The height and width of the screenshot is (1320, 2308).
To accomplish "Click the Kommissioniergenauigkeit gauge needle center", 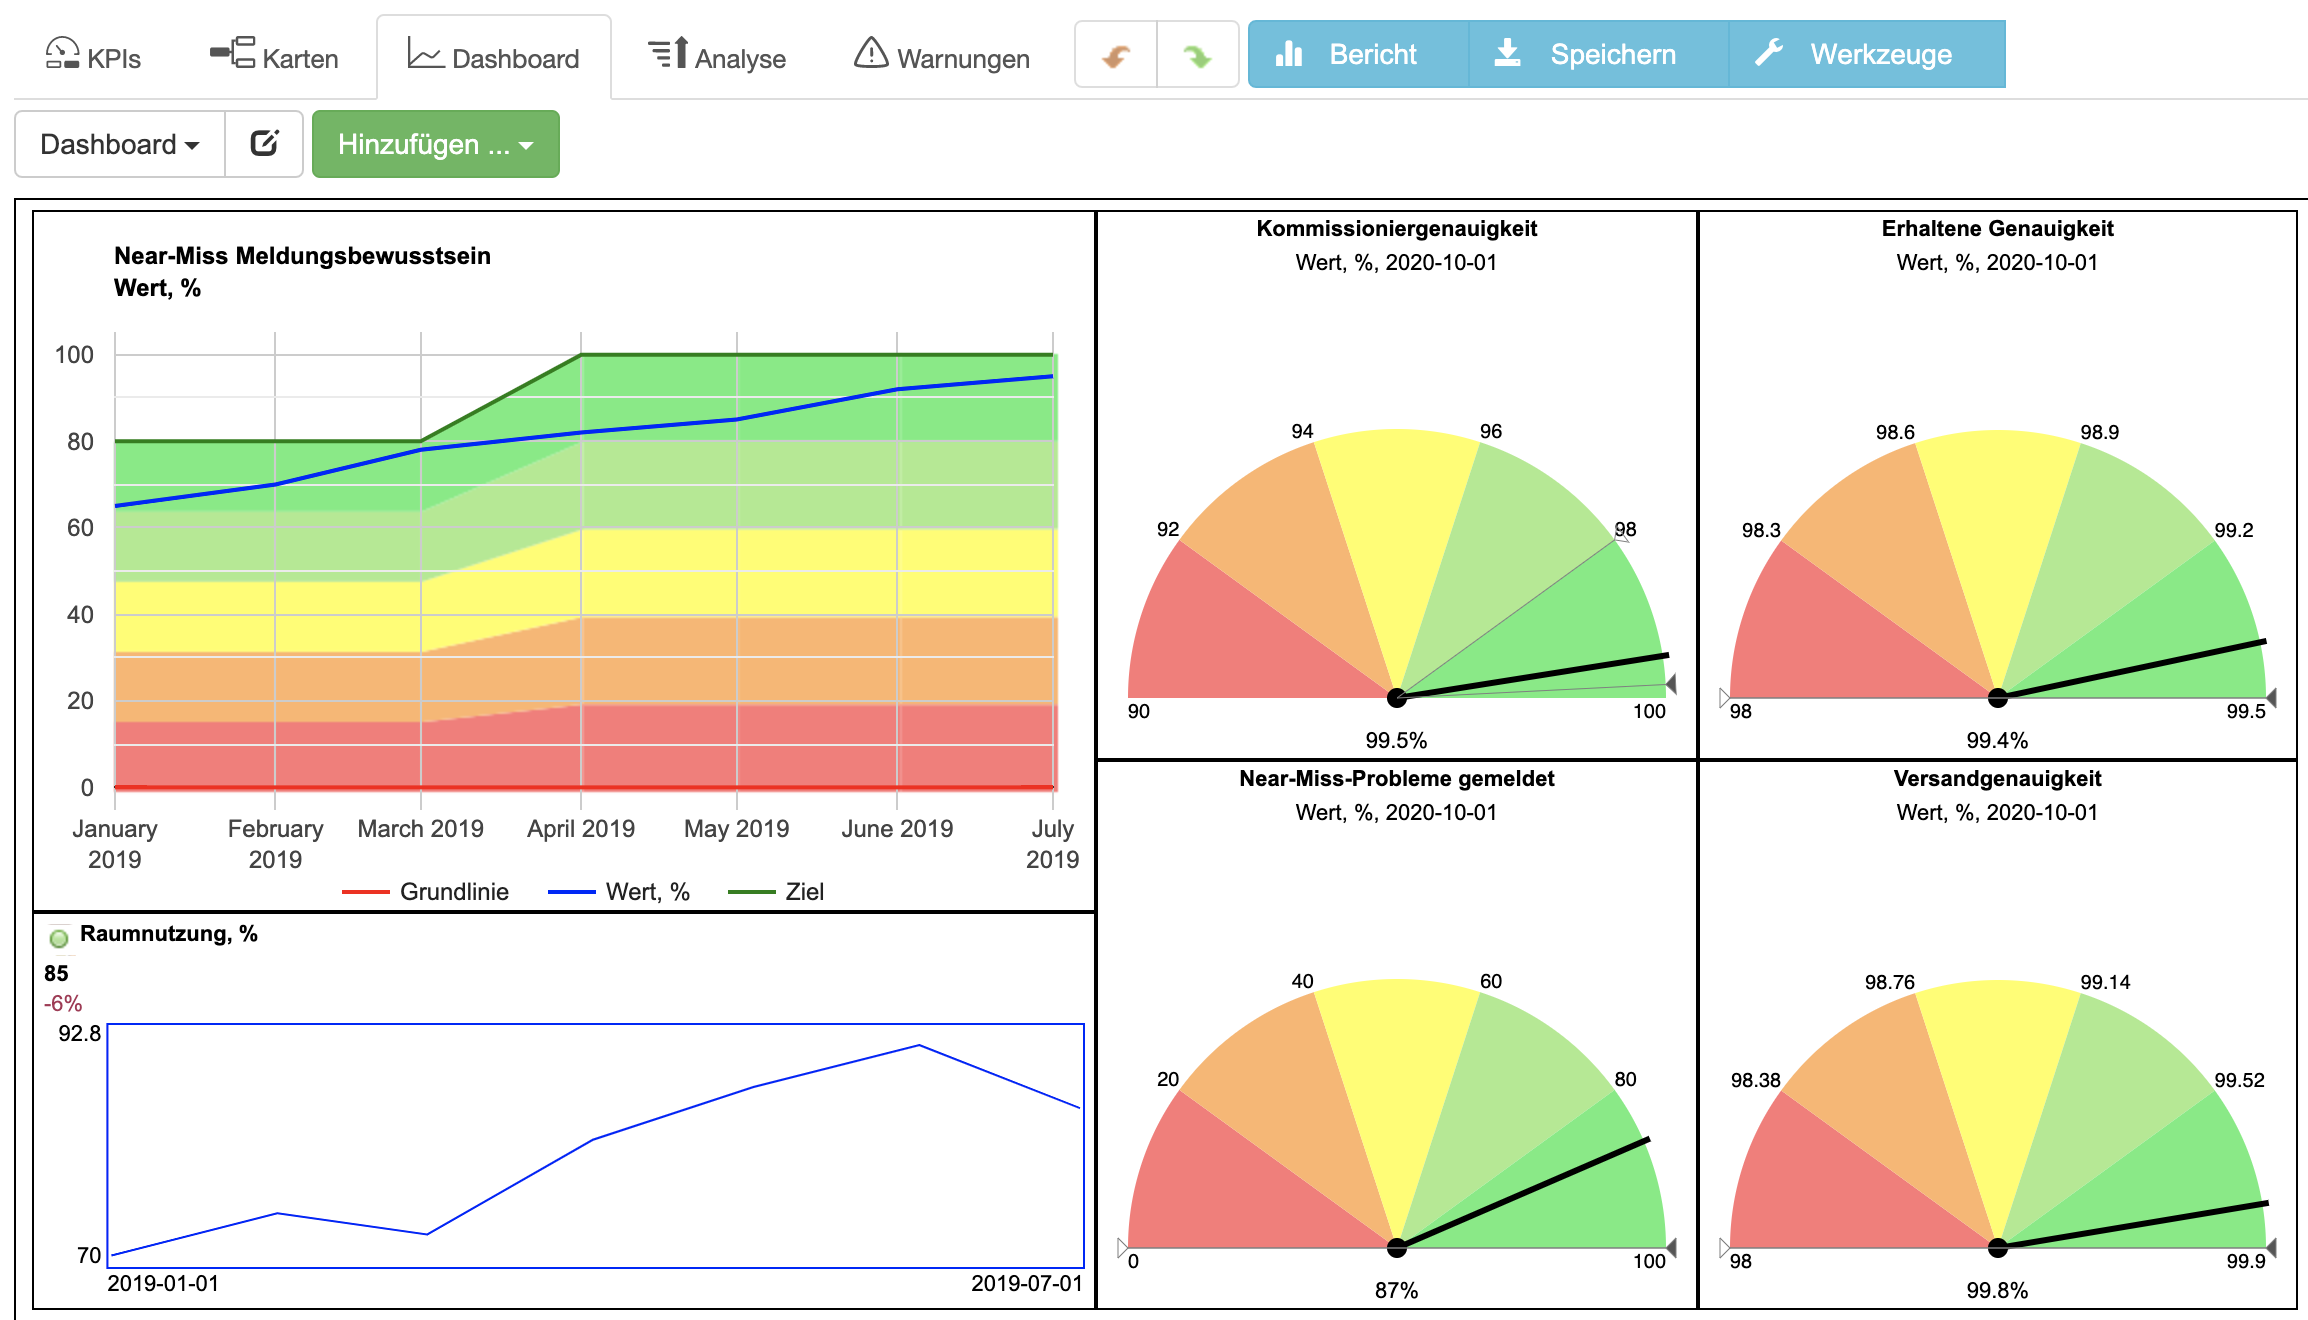I will (1397, 697).
